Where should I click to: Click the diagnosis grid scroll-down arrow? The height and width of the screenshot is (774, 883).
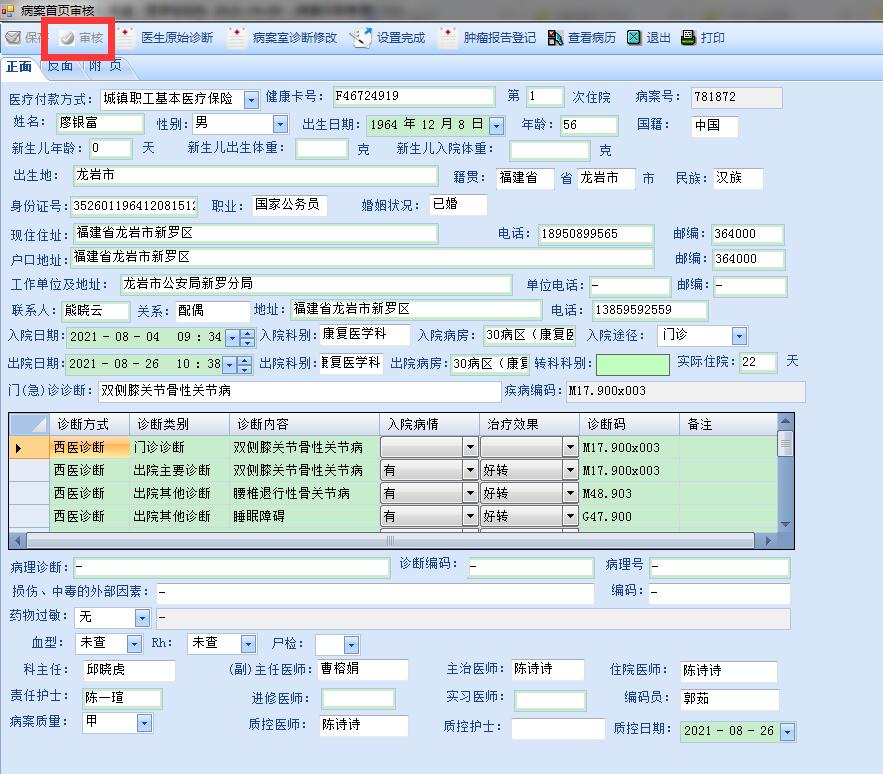point(785,524)
